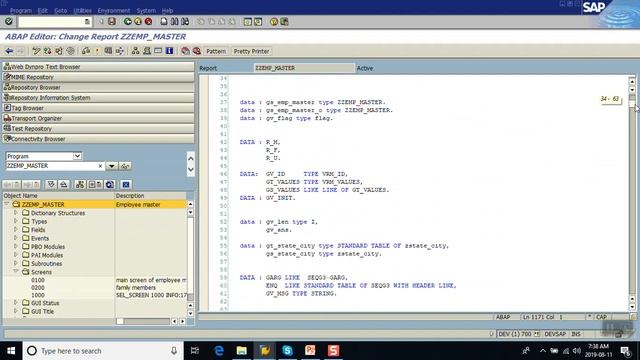Click the blue Help On information icon

pos(169,51)
